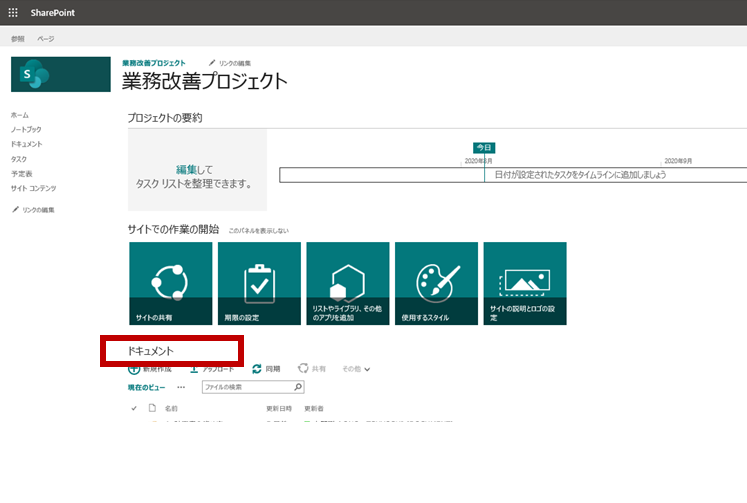Click the SharePoint site logo
747x503 pixels.
(x=61, y=74)
